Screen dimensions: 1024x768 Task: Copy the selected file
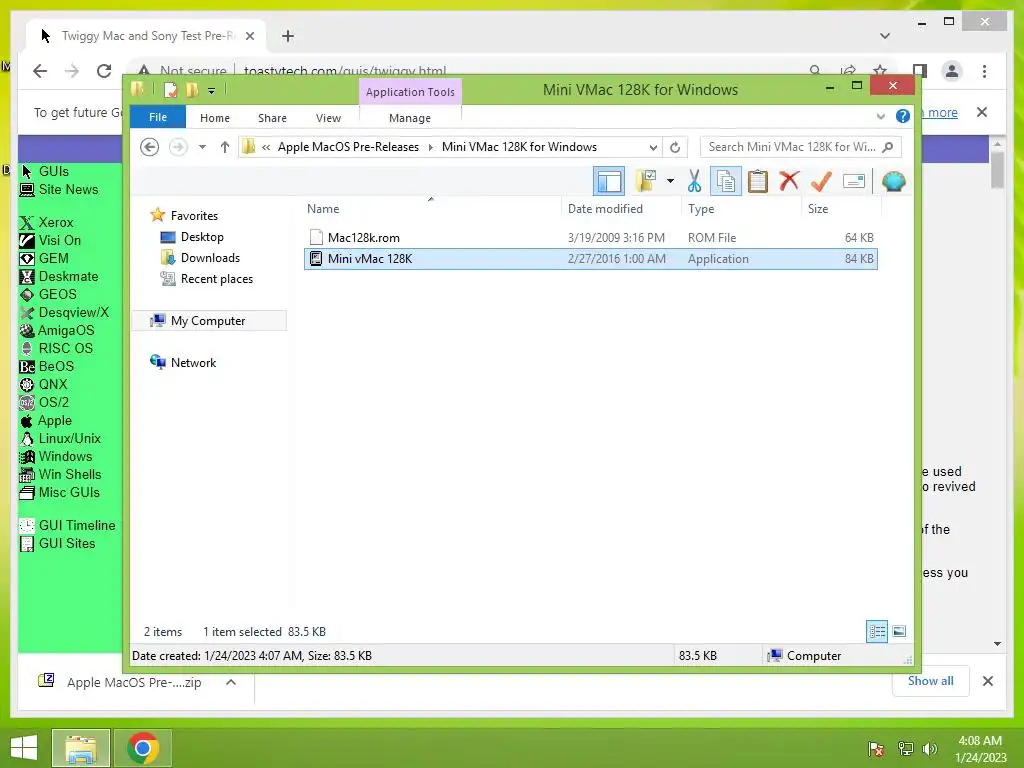click(x=726, y=181)
